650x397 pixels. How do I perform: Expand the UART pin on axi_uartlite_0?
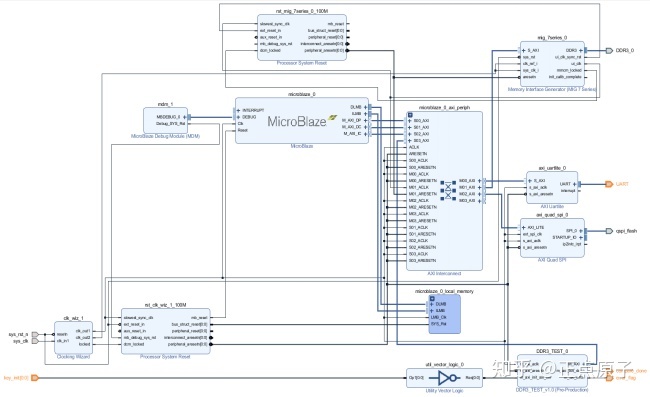click(x=575, y=184)
